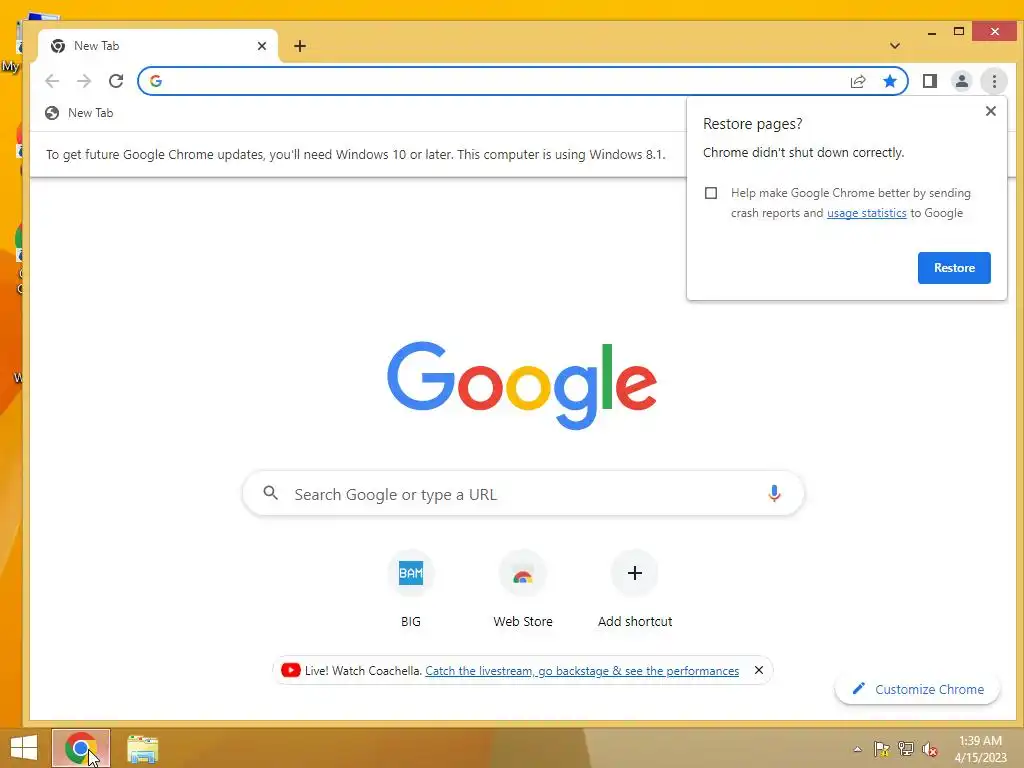1024x768 pixels.
Task: Click the forward navigation arrow
Action: point(84,81)
